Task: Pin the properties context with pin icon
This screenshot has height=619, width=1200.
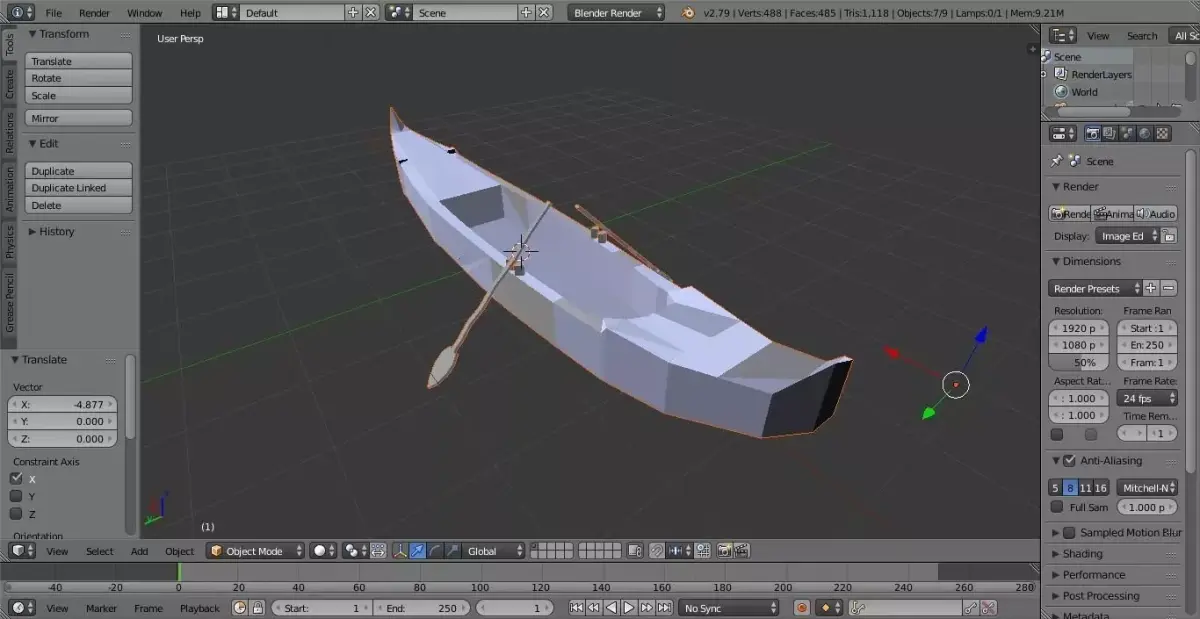Action: pos(1057,161)
